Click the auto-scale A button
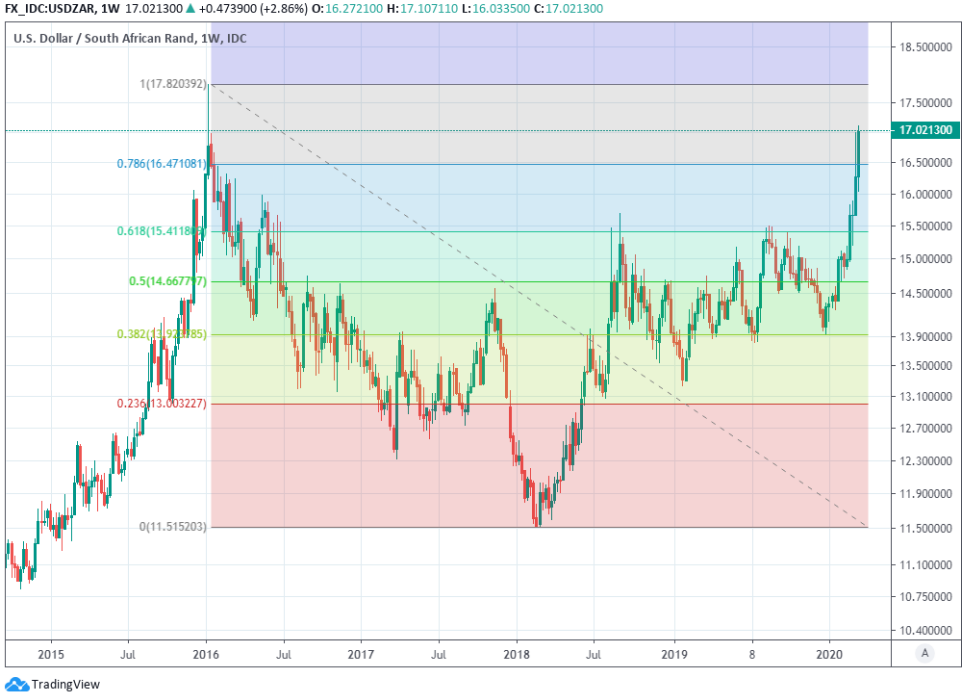 (x=925, y=653)
